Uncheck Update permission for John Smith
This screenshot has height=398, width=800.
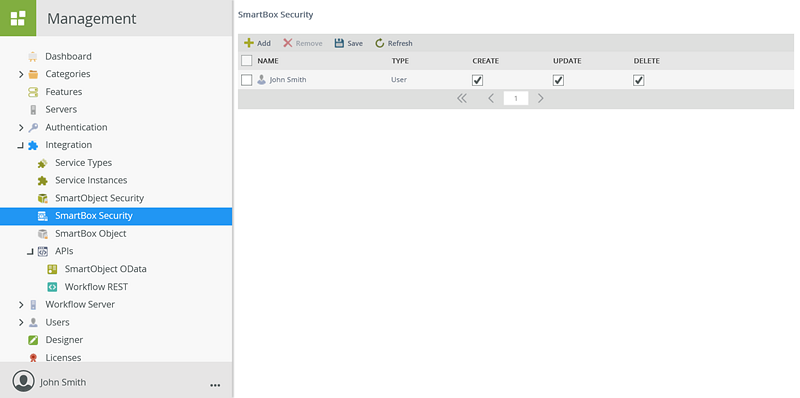558,80
